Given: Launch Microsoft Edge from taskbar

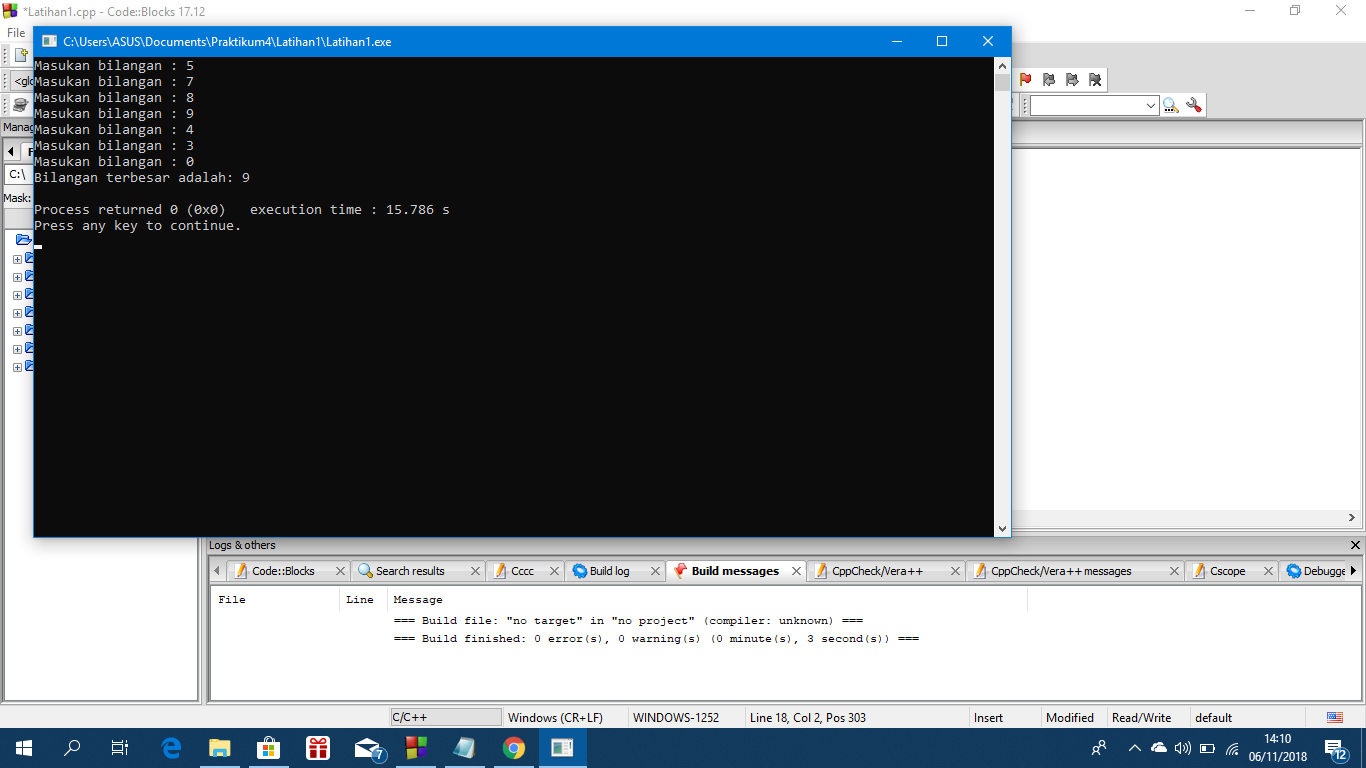Looking at the screenshot, I should tap(171, 748).
